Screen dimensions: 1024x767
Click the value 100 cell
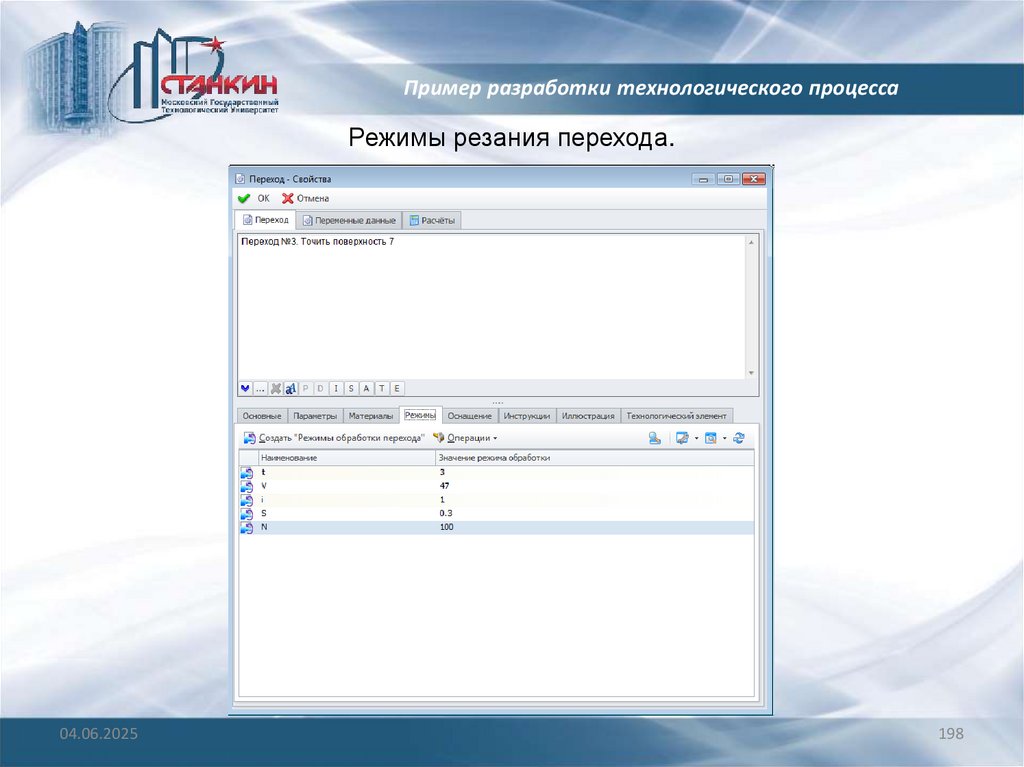[x=594, y=527]
